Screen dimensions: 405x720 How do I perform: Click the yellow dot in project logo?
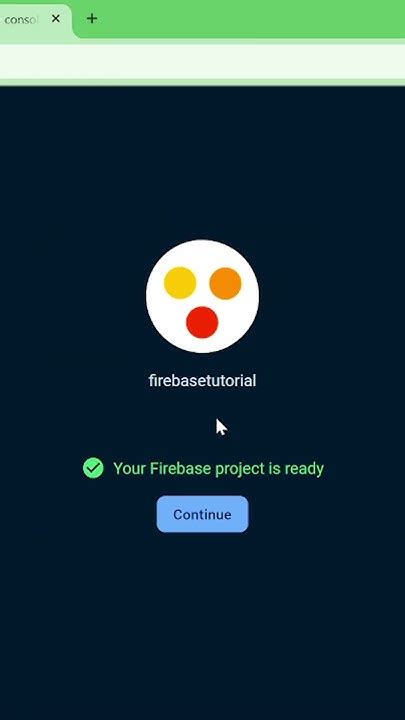coord(180,283)
